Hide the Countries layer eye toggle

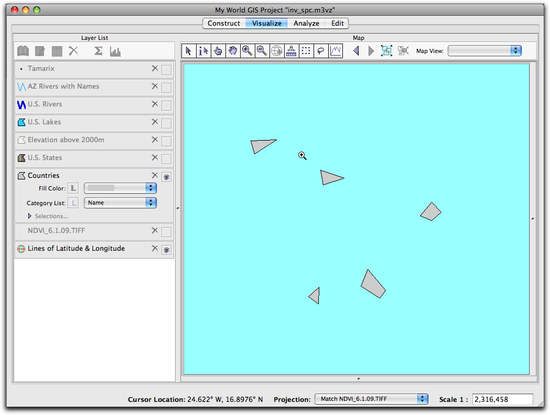[166, 177]
